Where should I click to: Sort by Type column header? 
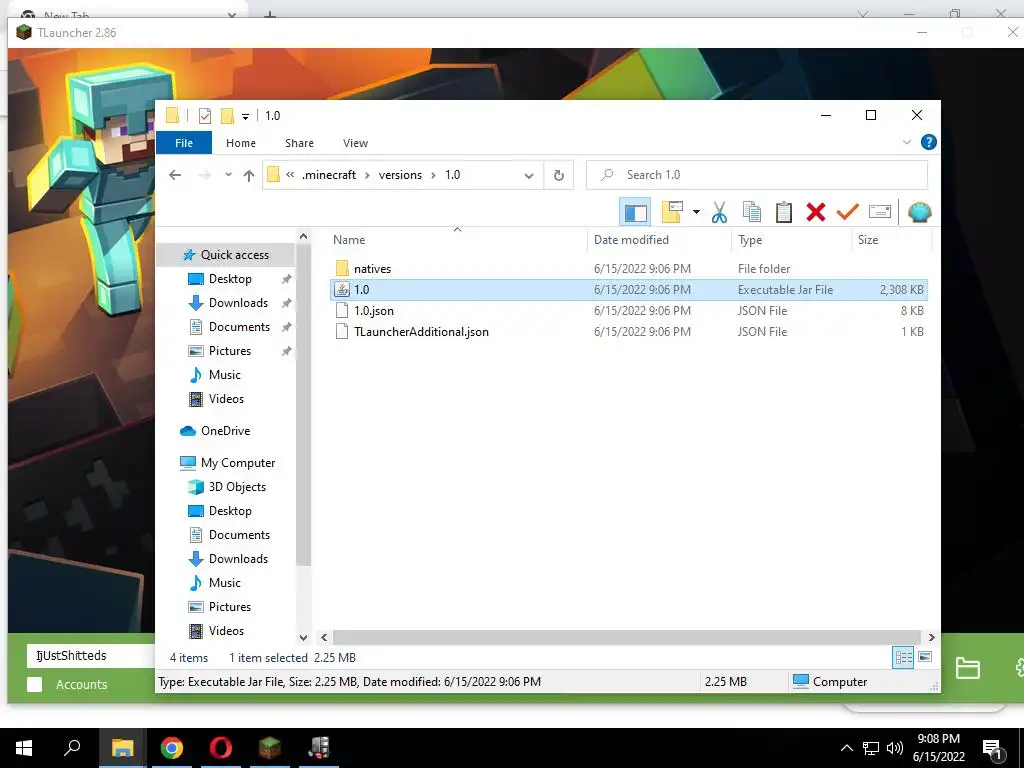pos(750,240)
